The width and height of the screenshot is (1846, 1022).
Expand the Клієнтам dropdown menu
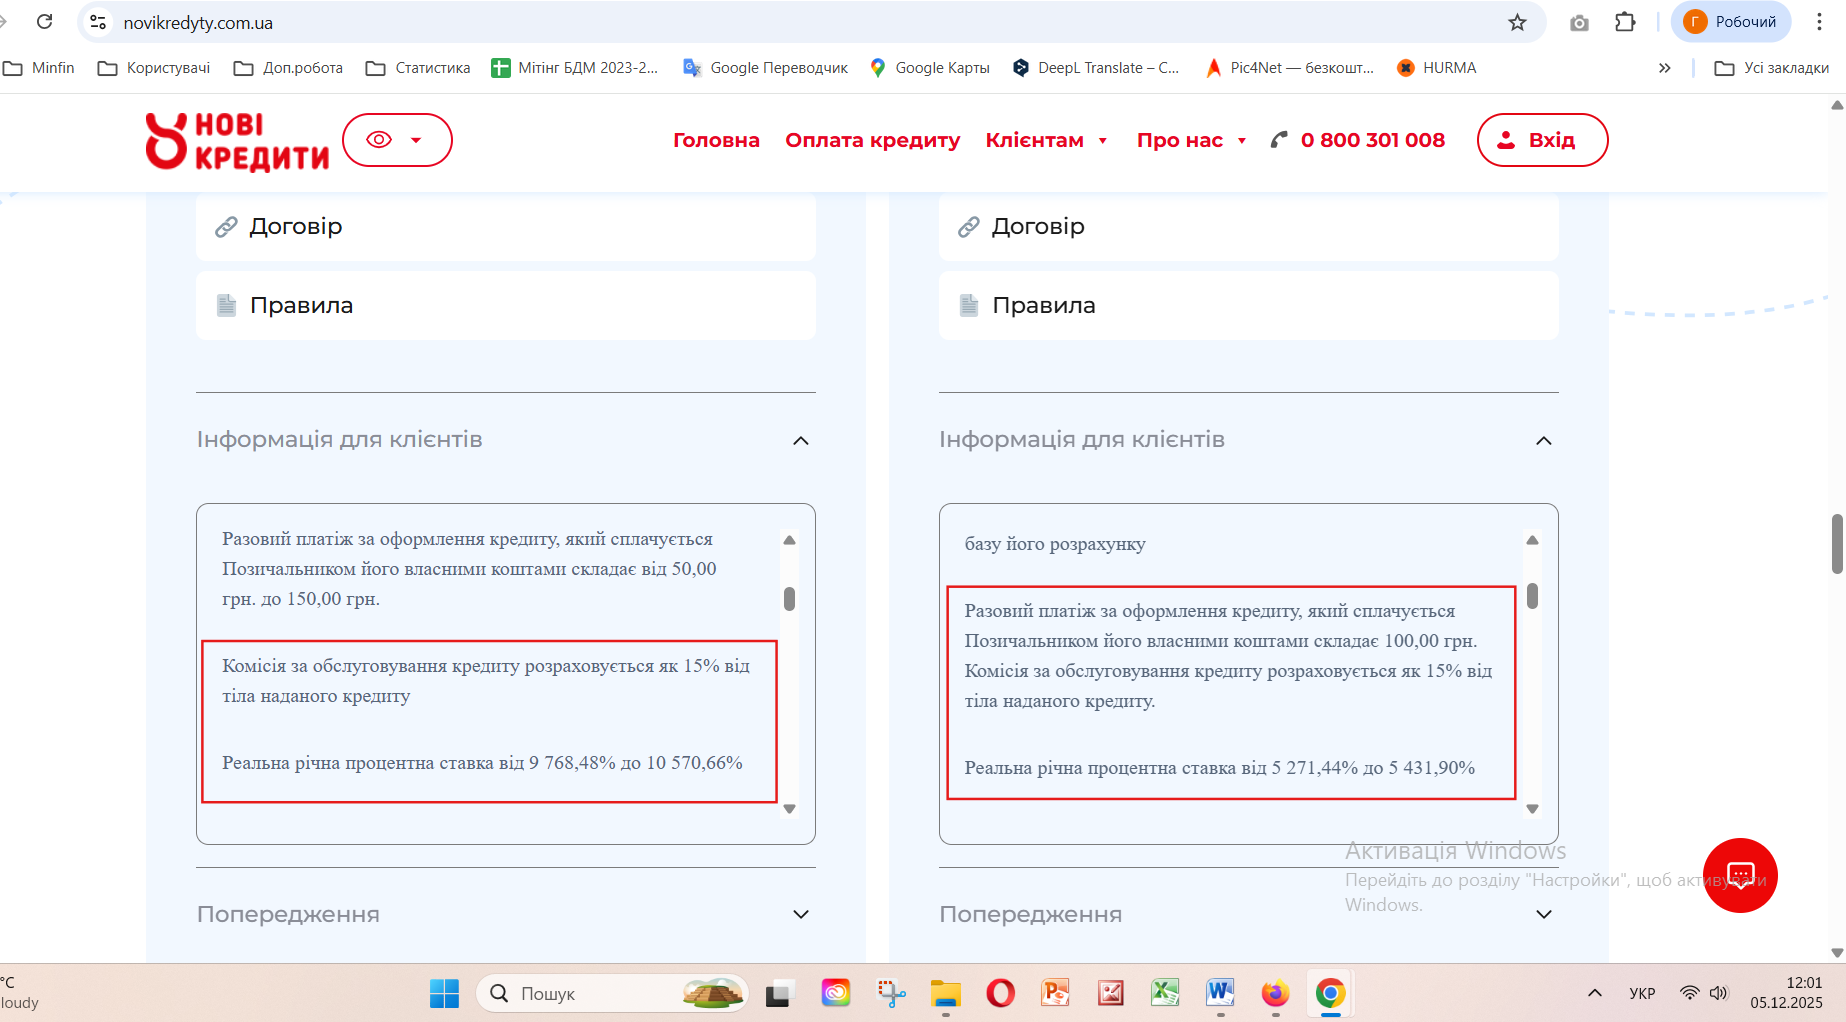tap(1046, 140)
